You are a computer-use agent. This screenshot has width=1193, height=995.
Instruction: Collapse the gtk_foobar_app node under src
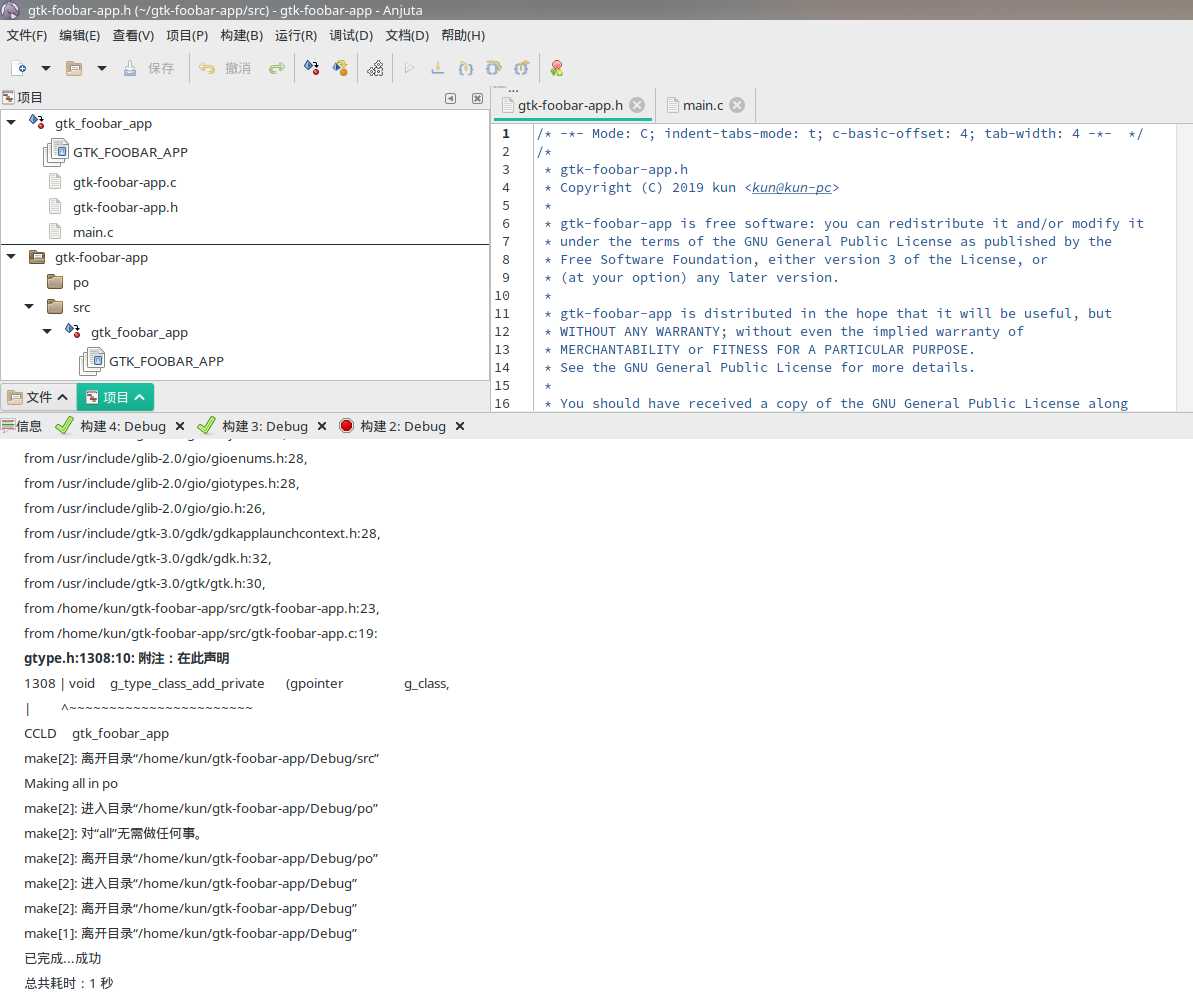tap(47, 332)
